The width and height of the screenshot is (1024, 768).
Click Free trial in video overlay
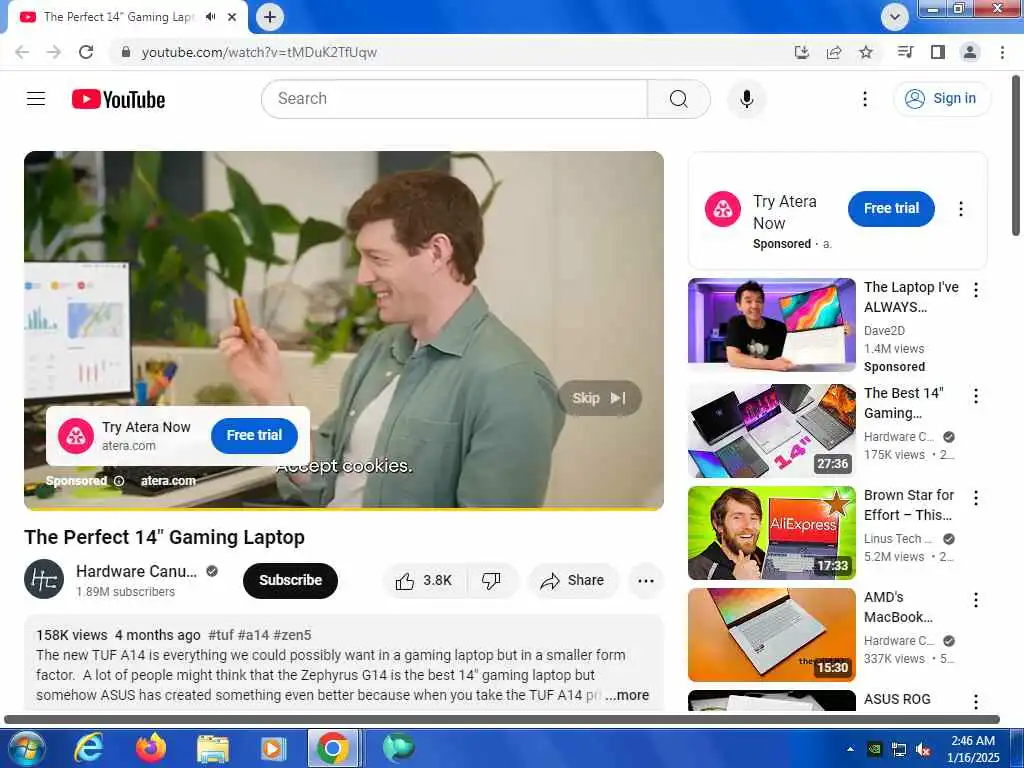click(x=254, y=435)
